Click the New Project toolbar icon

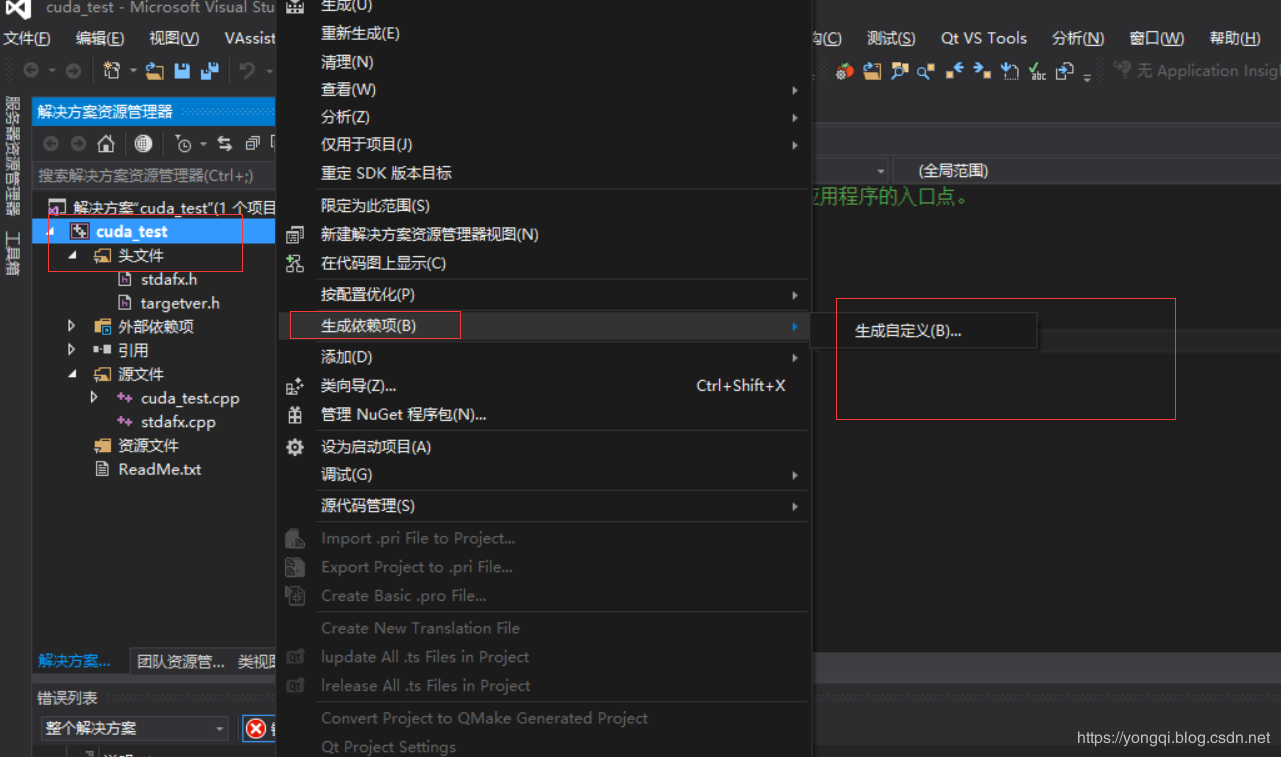pos(112,70)
